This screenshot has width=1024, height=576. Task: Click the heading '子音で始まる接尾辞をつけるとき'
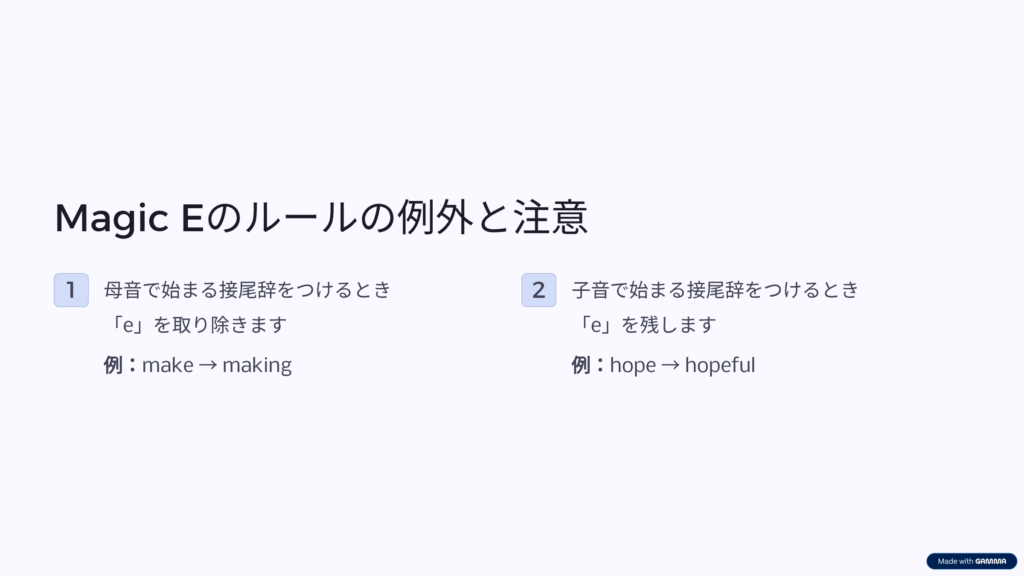coord(715,290)
